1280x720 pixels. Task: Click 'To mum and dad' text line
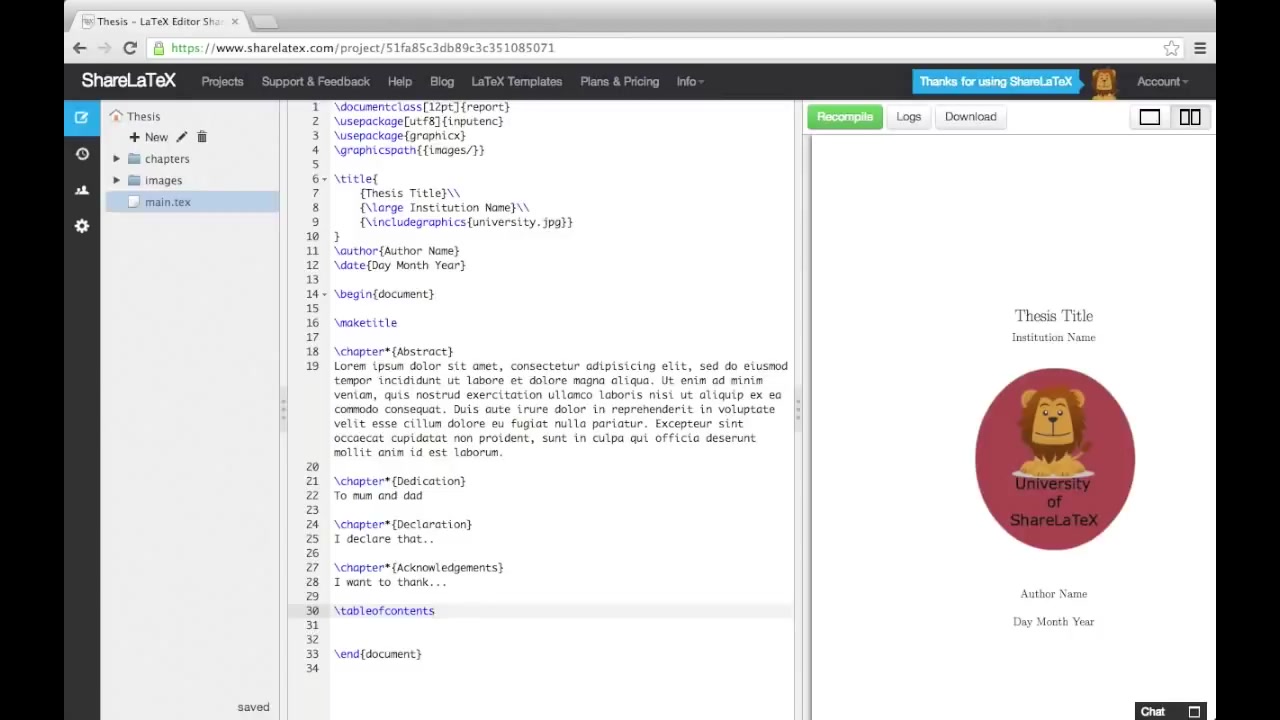tap(378, 496)
